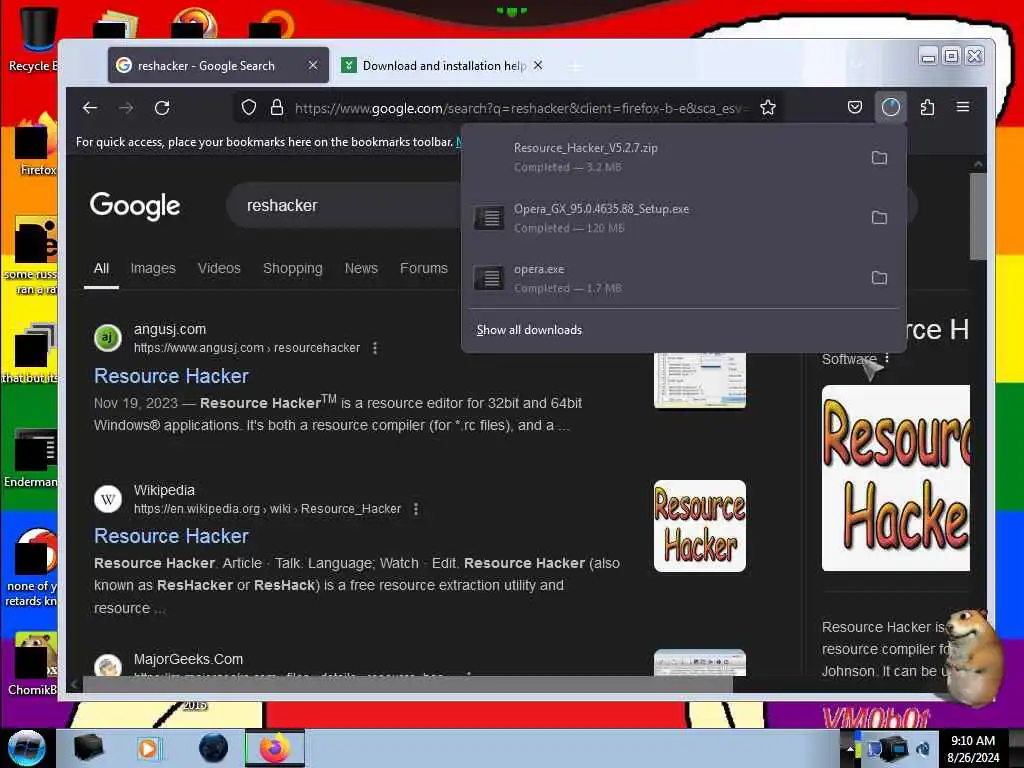Open the opera.exe downloaded file
This screenshot has width=1024, height=768.
tap(663, 278)
